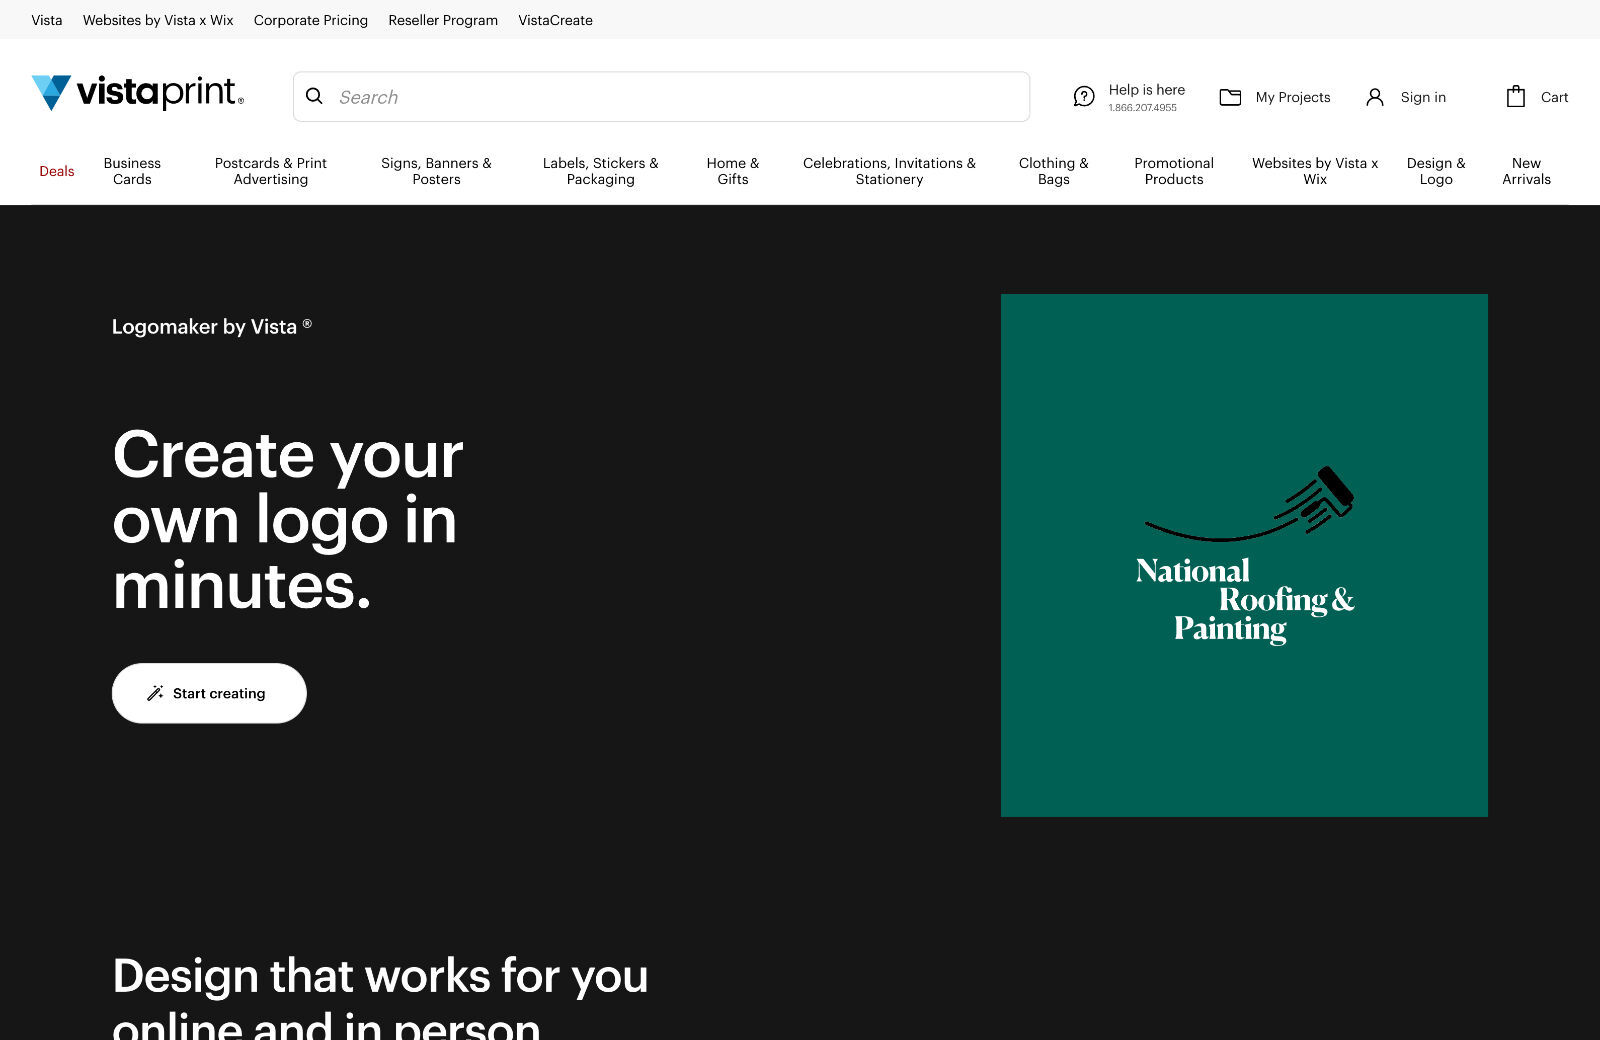The width and height of the screenshot is (1600, 1040).
Task: Open the Home & Gifts menu
Action: (733, 171)
